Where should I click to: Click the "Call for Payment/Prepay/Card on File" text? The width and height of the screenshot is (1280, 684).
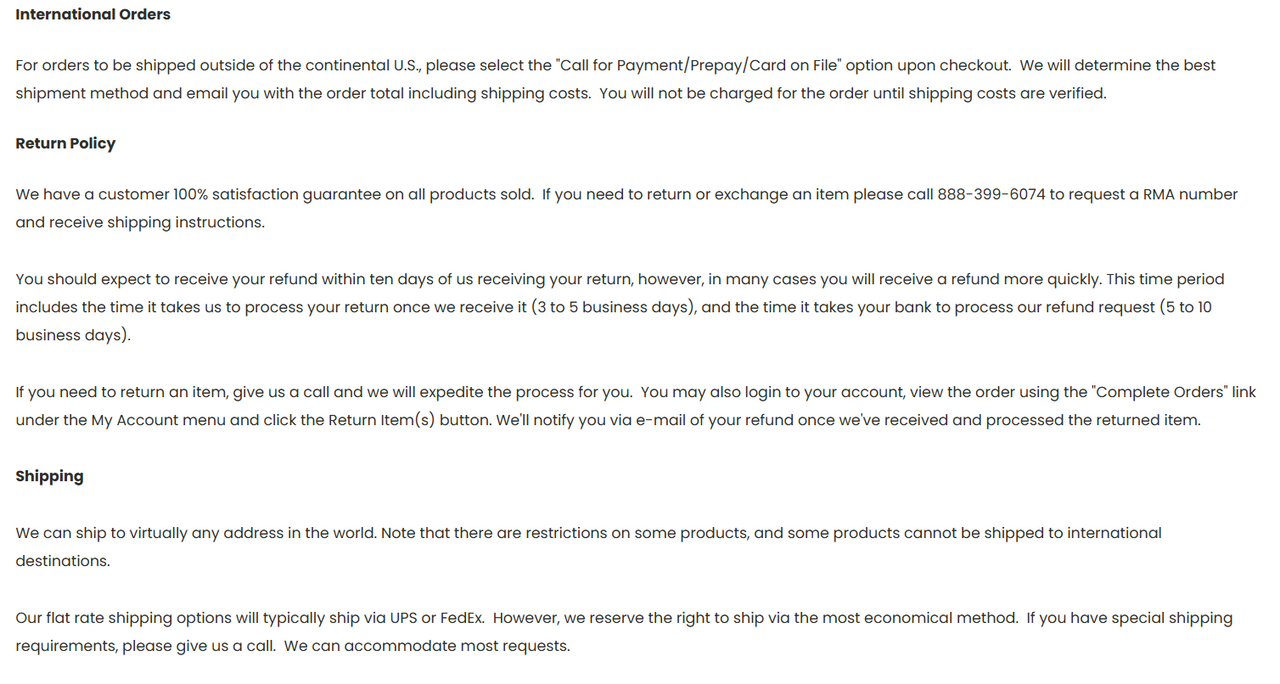pyautogui.click(x=698, y=65)
